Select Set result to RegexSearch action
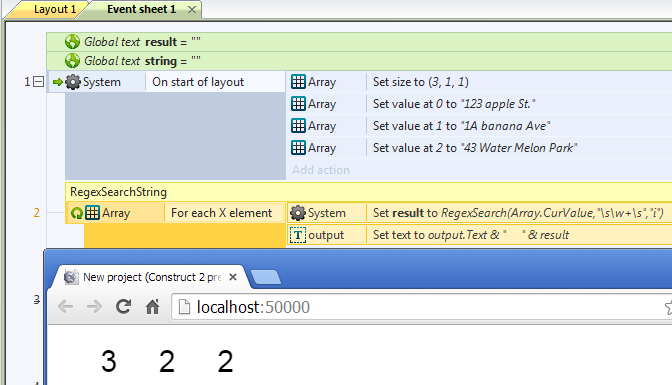The width and height of the screenshot is (672, 385). [518, 213]
